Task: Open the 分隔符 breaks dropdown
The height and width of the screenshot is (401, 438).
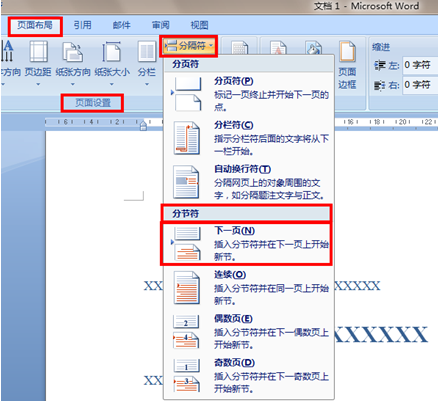Action: pos(189,46)
